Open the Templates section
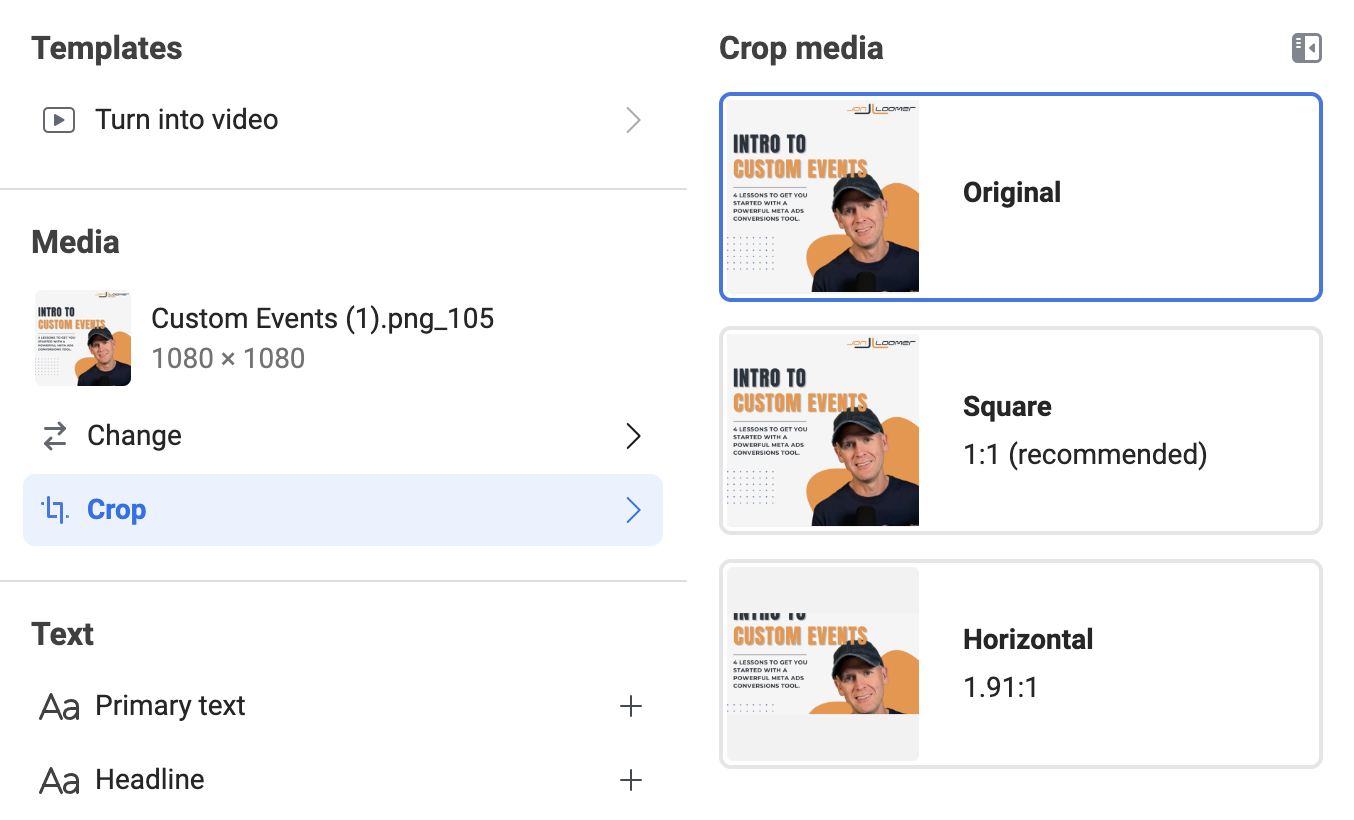 point(106,47)
